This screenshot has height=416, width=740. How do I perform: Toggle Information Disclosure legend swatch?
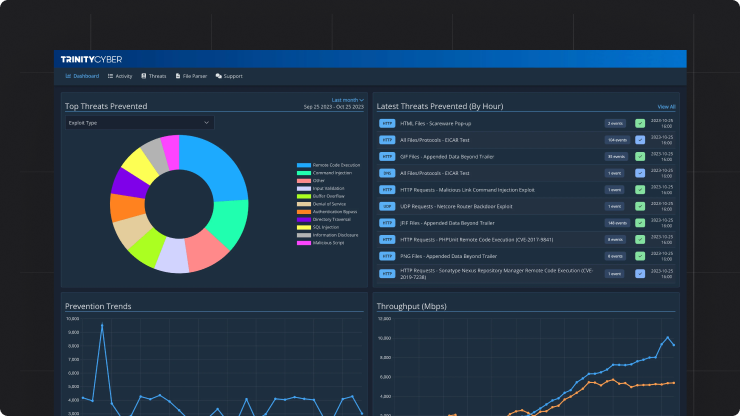(x=303, y=235)
